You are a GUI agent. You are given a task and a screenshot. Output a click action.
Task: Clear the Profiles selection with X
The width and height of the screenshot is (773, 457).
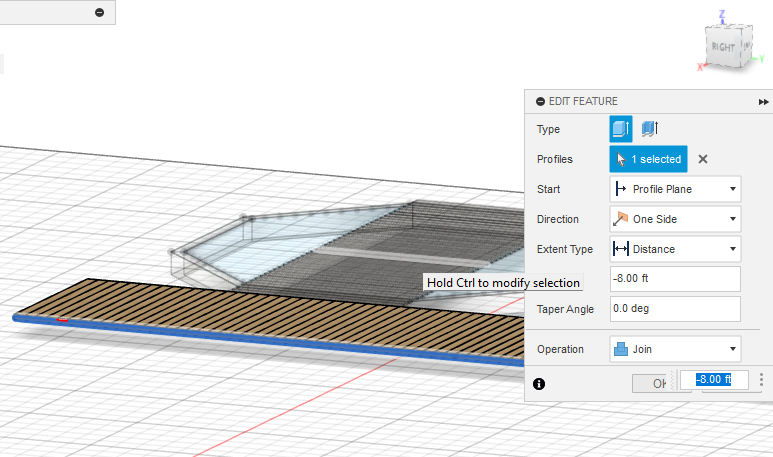click(x=703, y=159)
